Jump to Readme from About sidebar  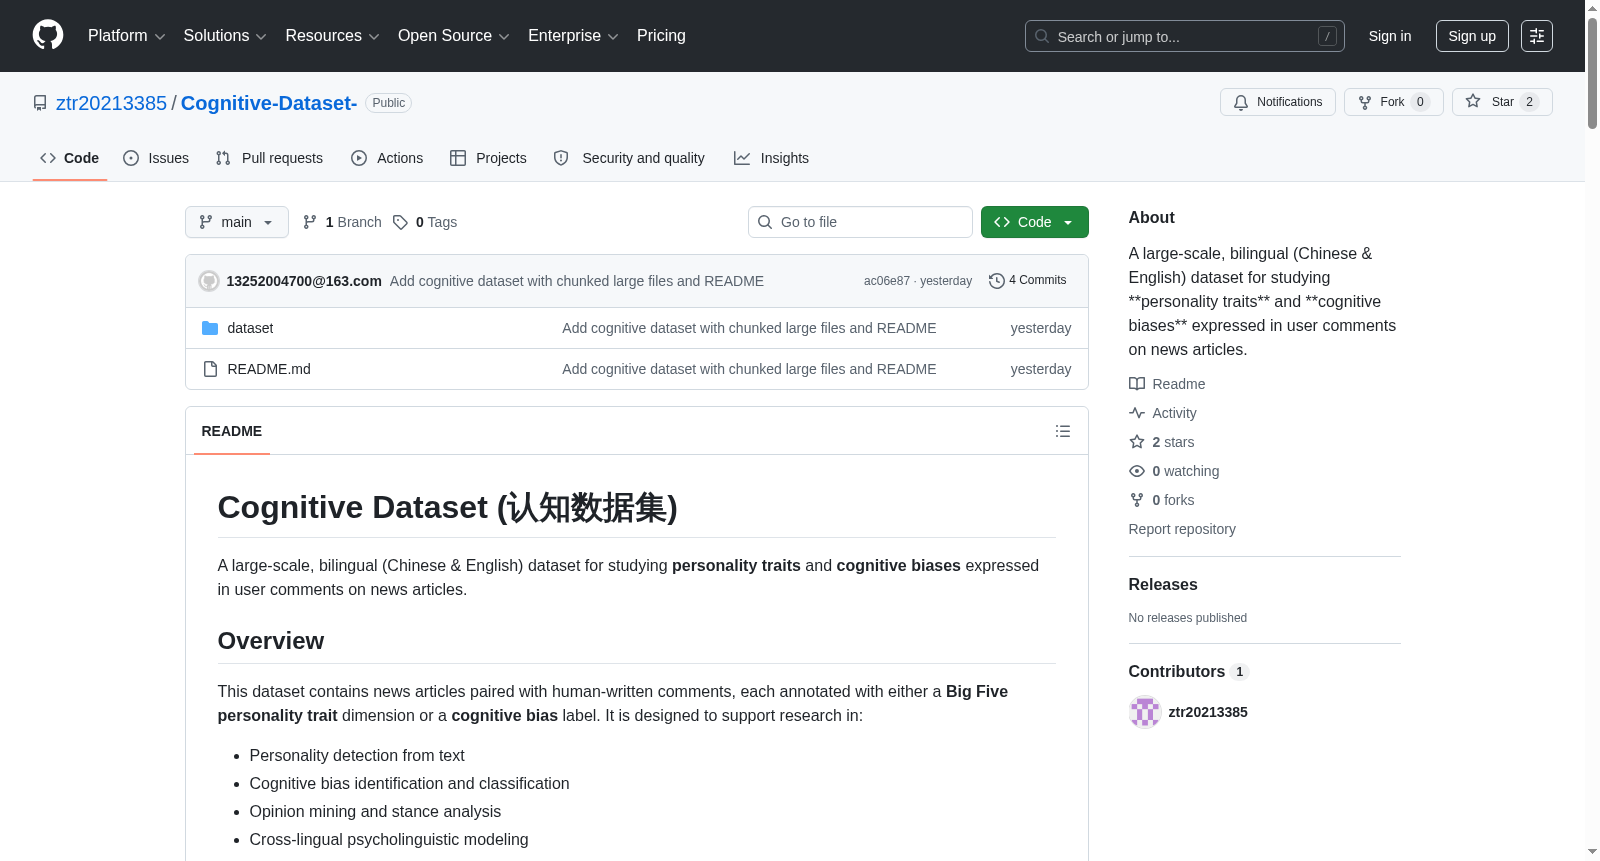pos(1167,384)
